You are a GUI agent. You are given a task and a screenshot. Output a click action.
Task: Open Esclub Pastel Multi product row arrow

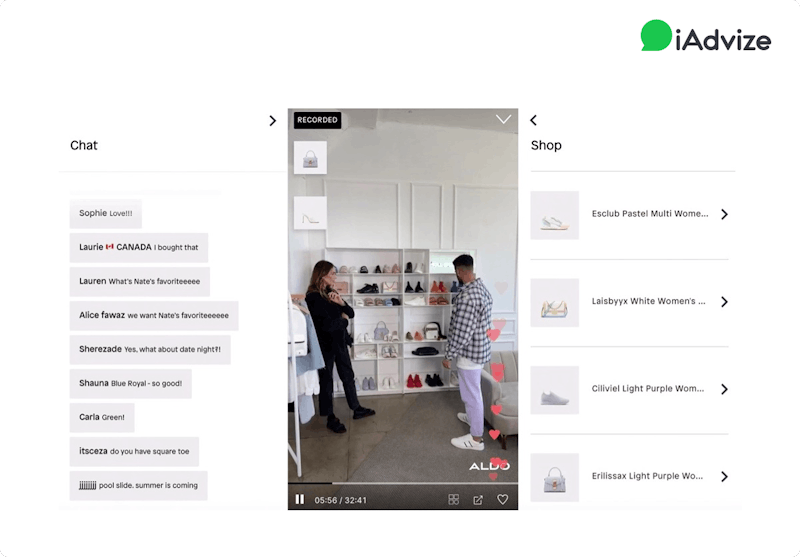click(724, 214)
